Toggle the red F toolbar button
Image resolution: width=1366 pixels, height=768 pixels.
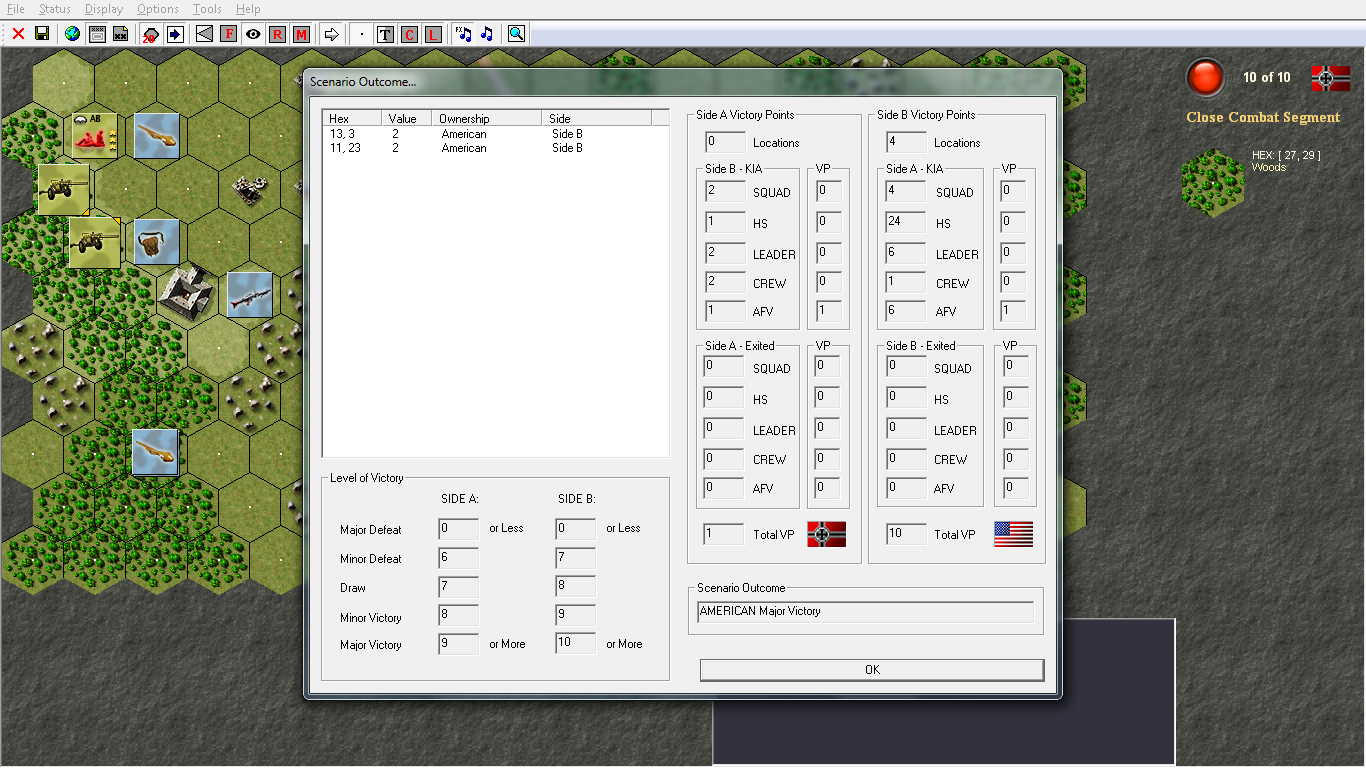pyautogui.click(x=228, y=34)
